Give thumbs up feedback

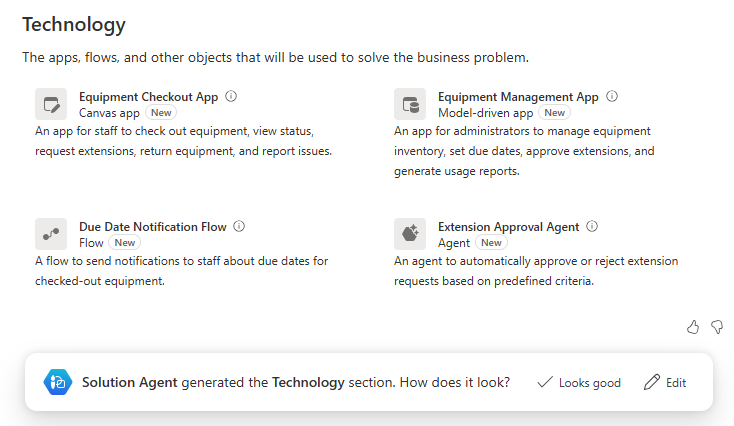tap(693, 327)
